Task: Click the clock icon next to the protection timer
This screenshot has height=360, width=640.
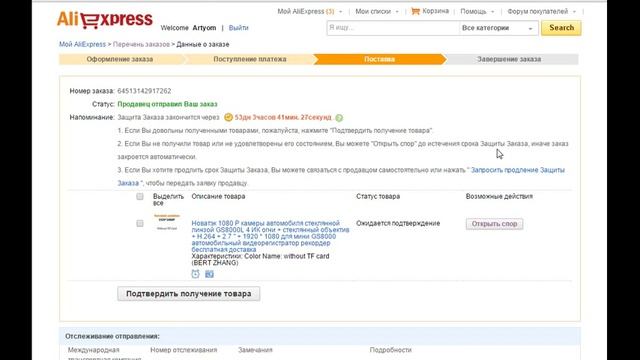Action: [x=228, y=118]
